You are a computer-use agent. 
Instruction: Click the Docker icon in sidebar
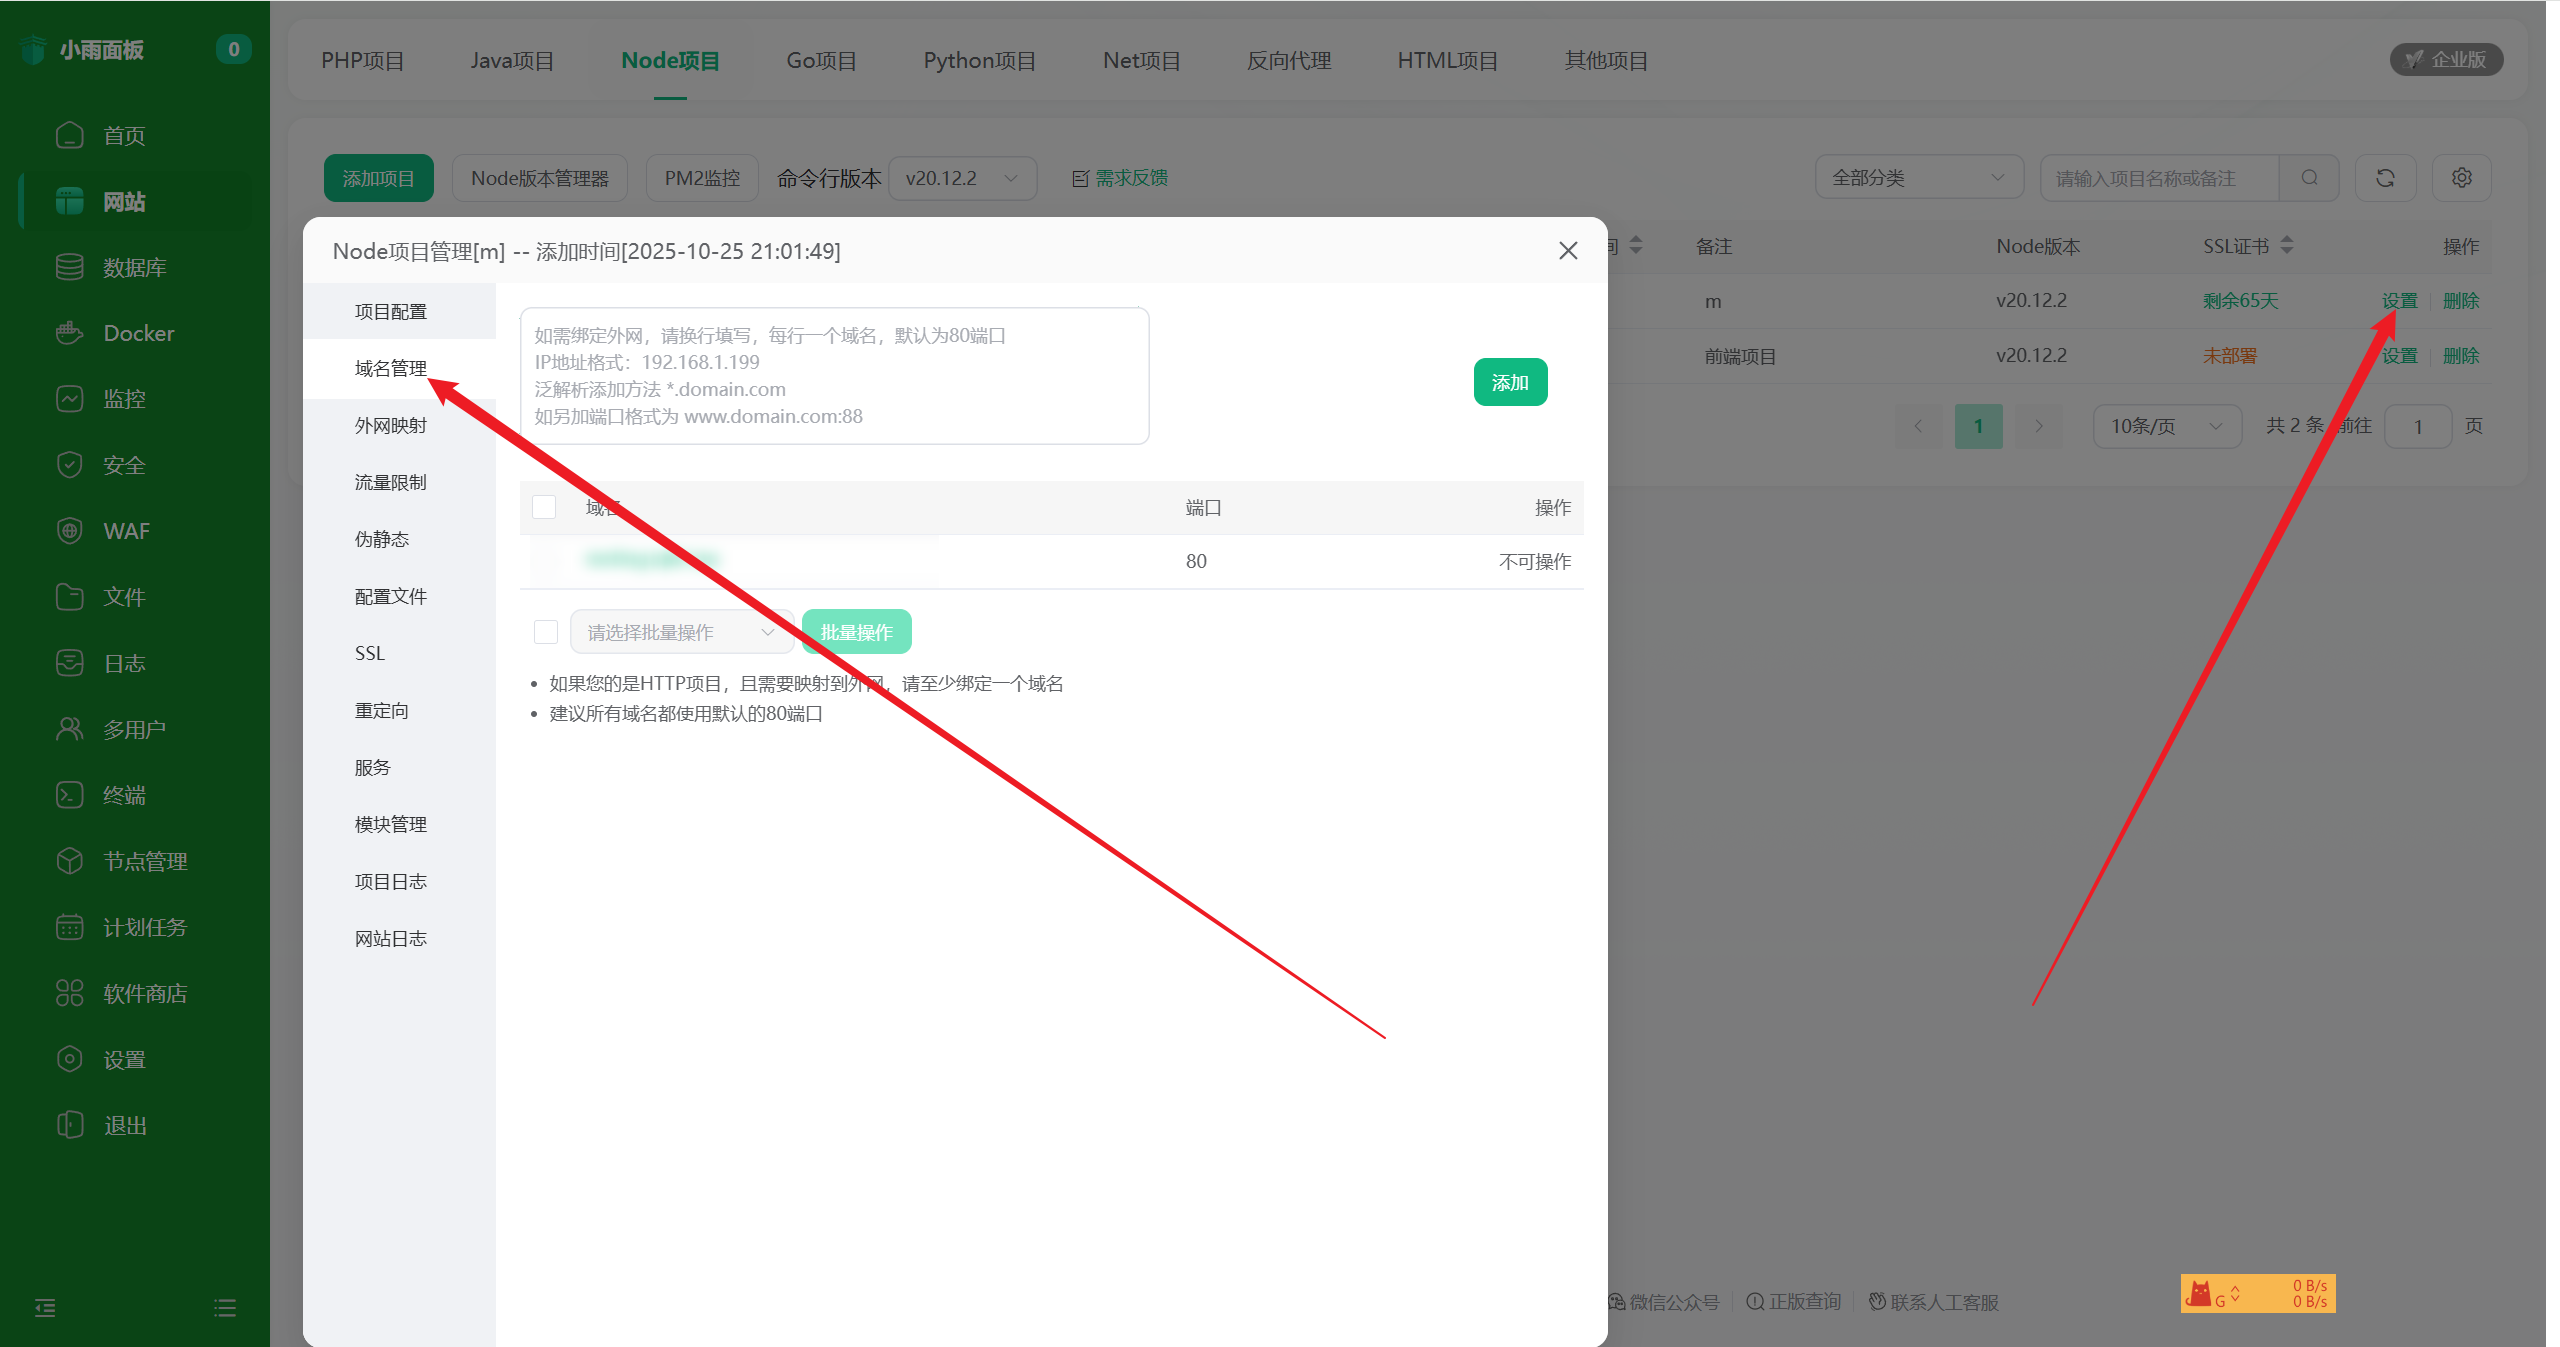[69, 333]
